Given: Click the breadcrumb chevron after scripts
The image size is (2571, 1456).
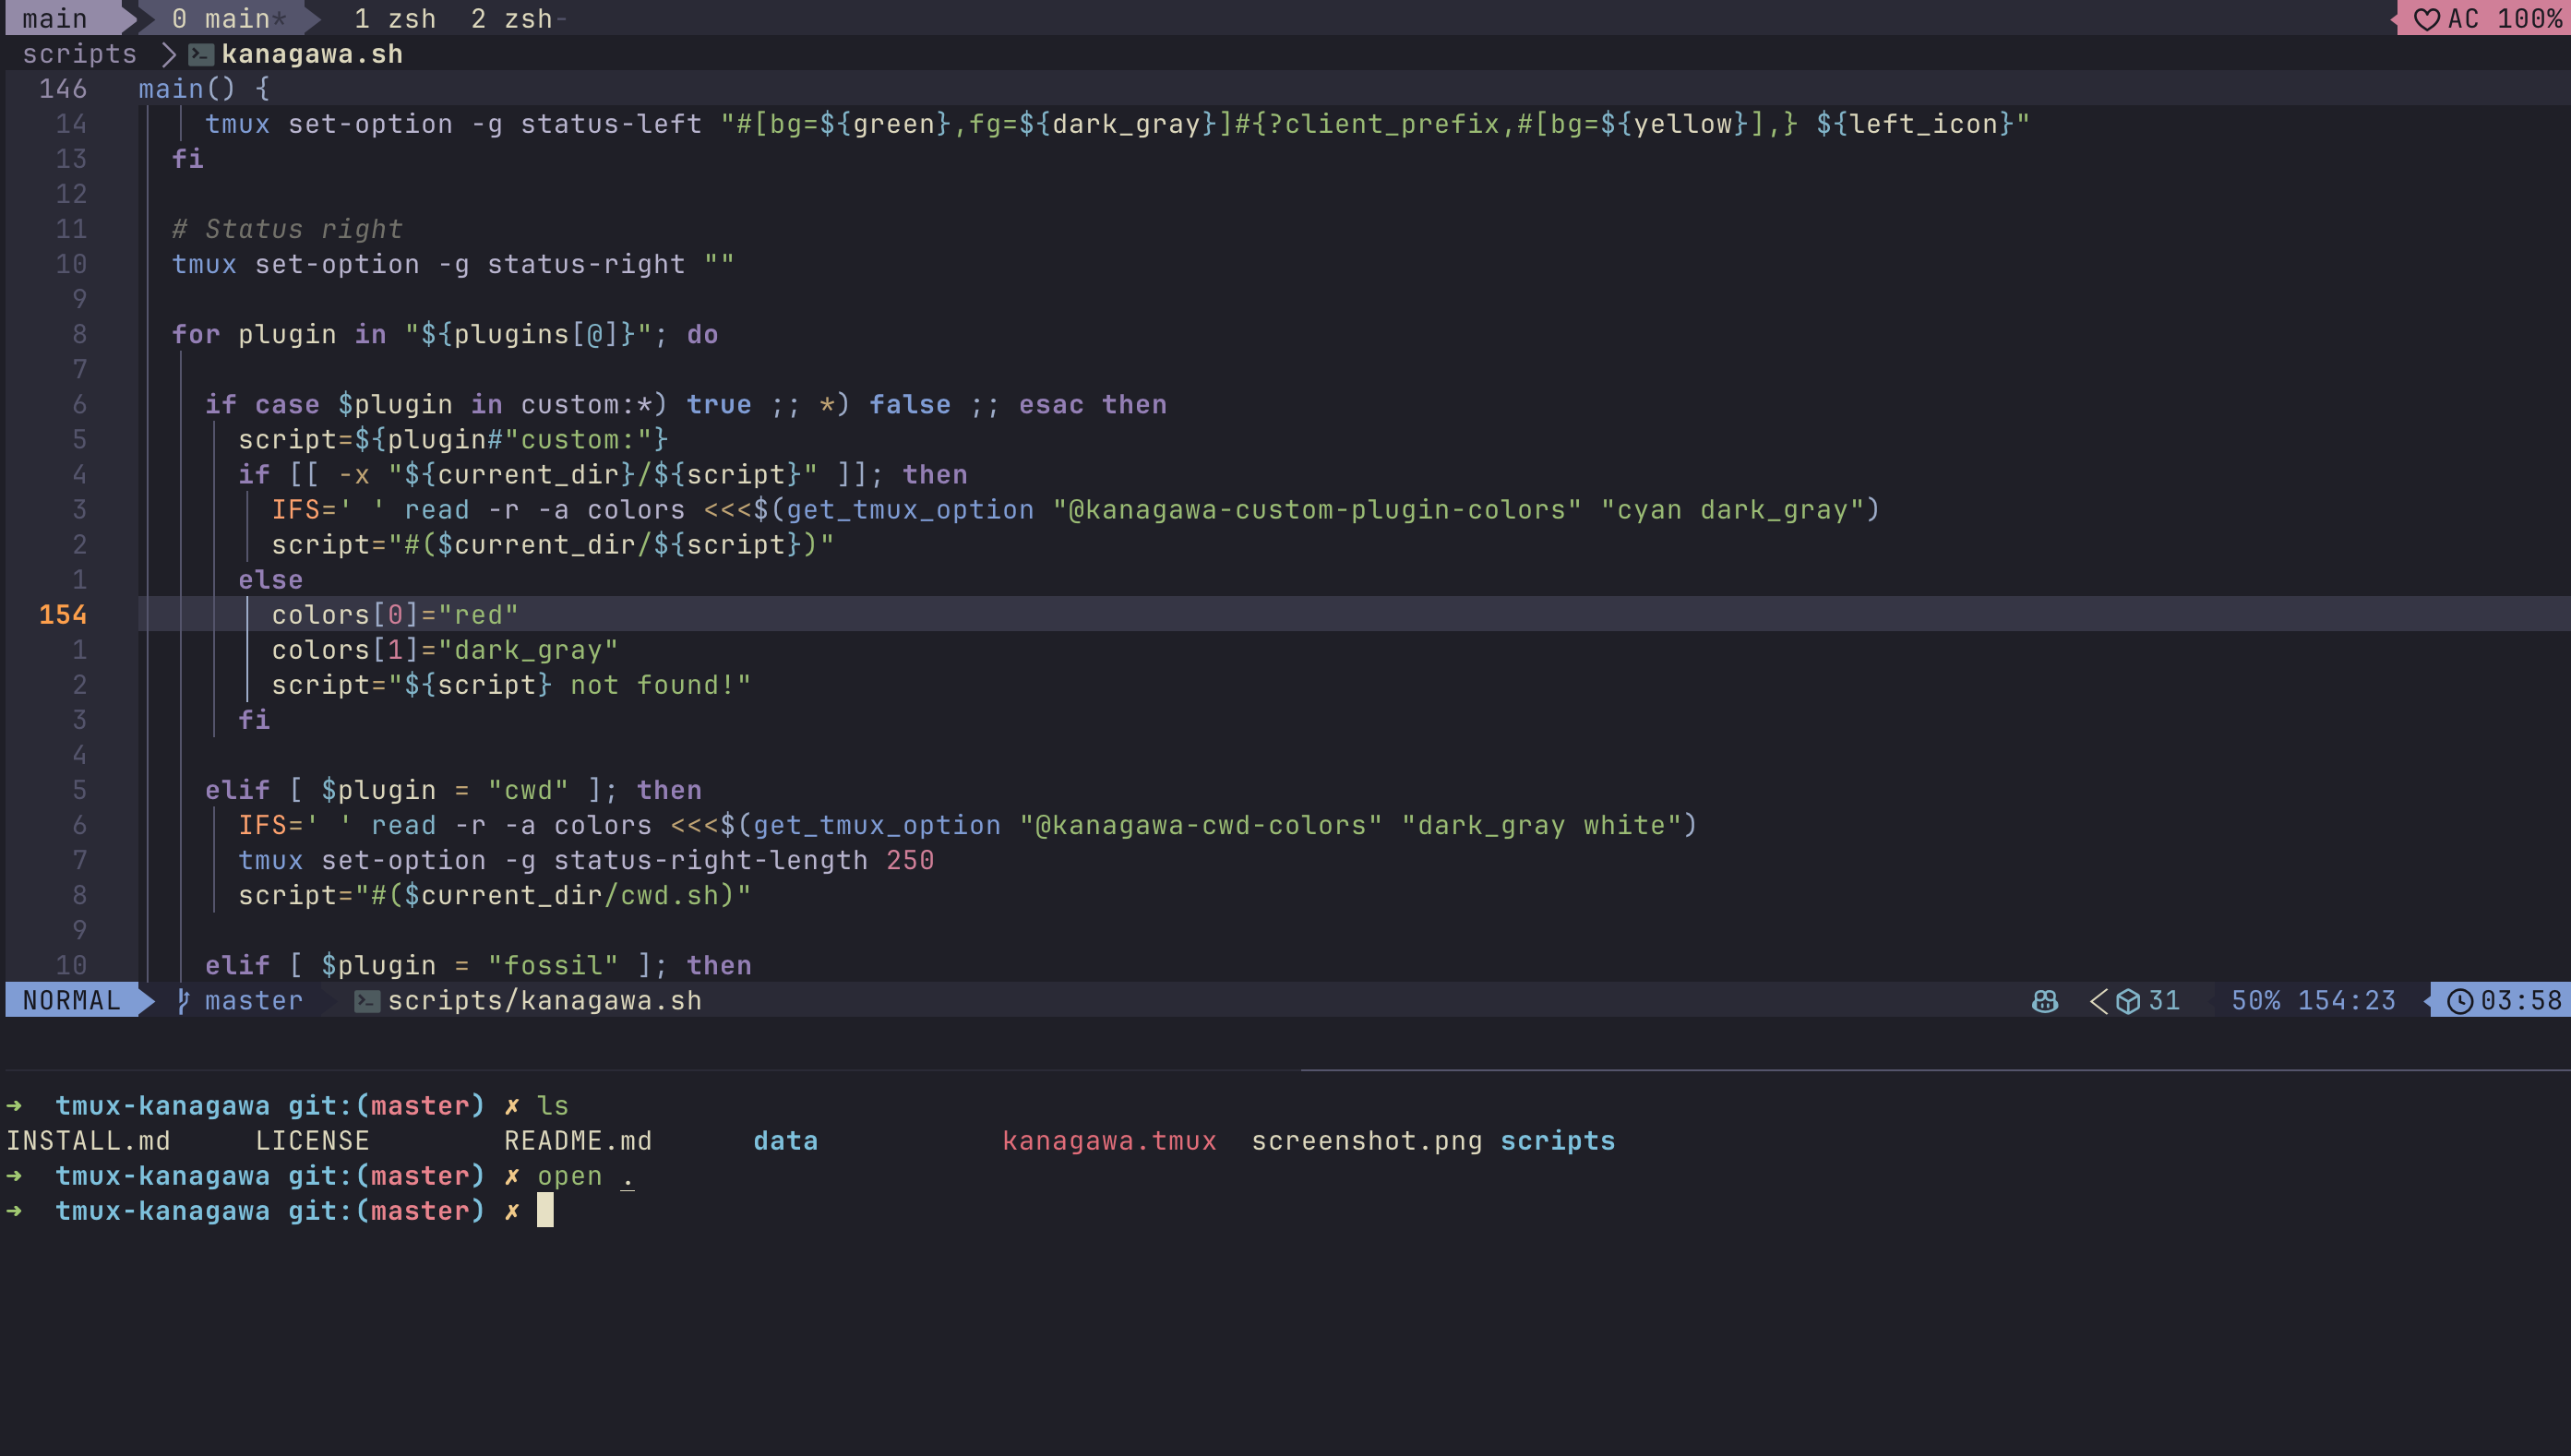Looking at the screenshot, I should [x=168, y=55].
